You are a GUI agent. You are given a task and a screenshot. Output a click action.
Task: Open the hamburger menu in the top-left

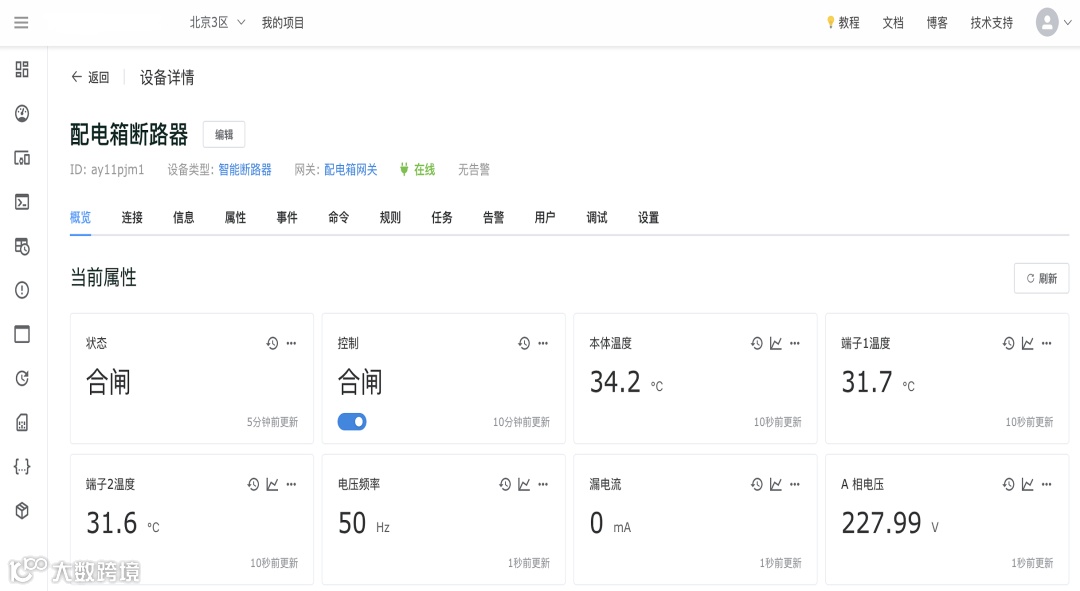(21, 22)
